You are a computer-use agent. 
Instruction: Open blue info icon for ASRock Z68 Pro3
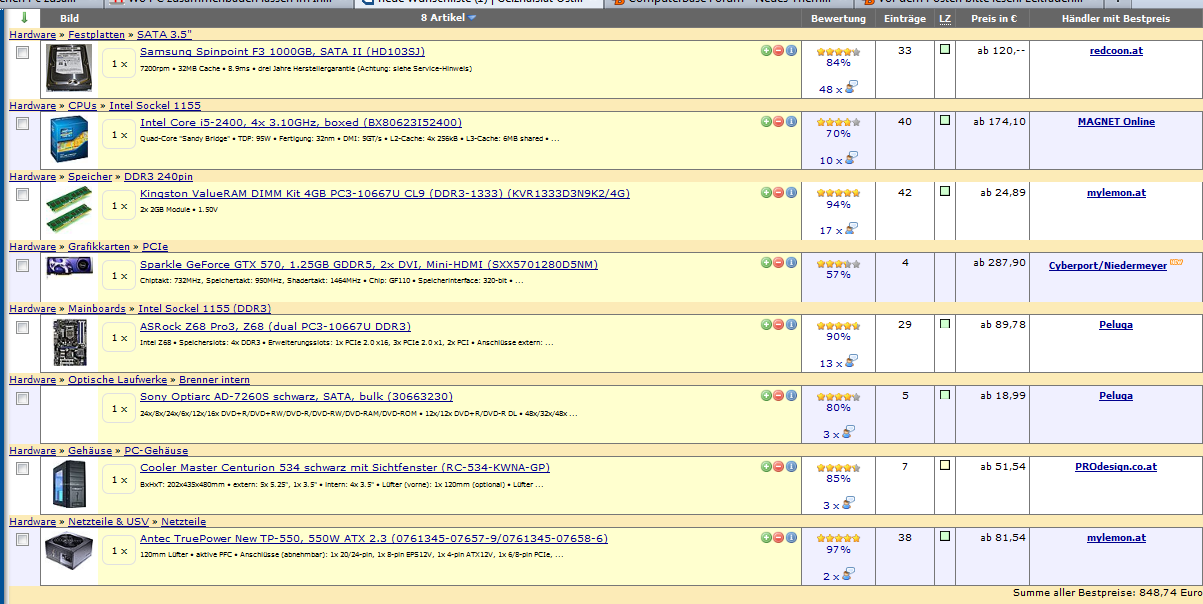(791, 324)
